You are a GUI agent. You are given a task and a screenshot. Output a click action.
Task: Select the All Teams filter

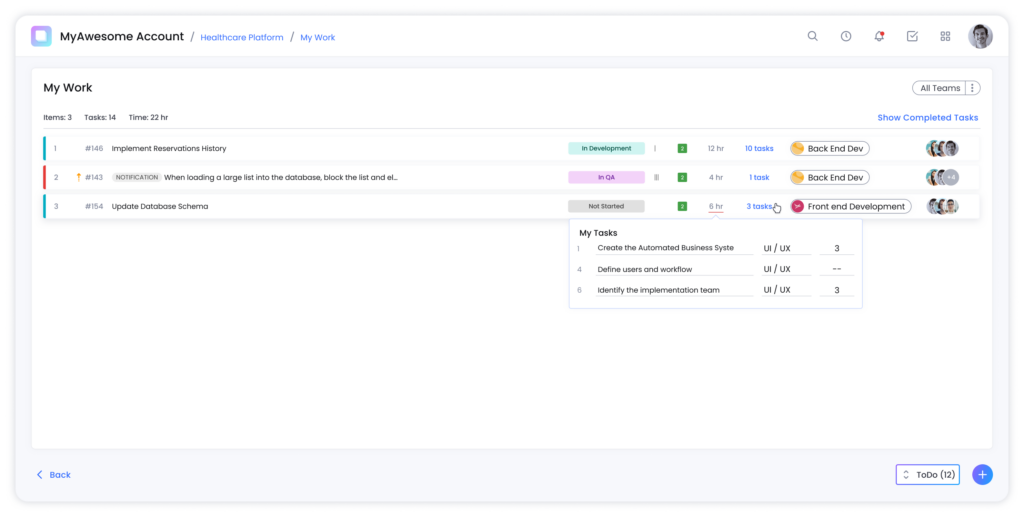coord(939,88)
